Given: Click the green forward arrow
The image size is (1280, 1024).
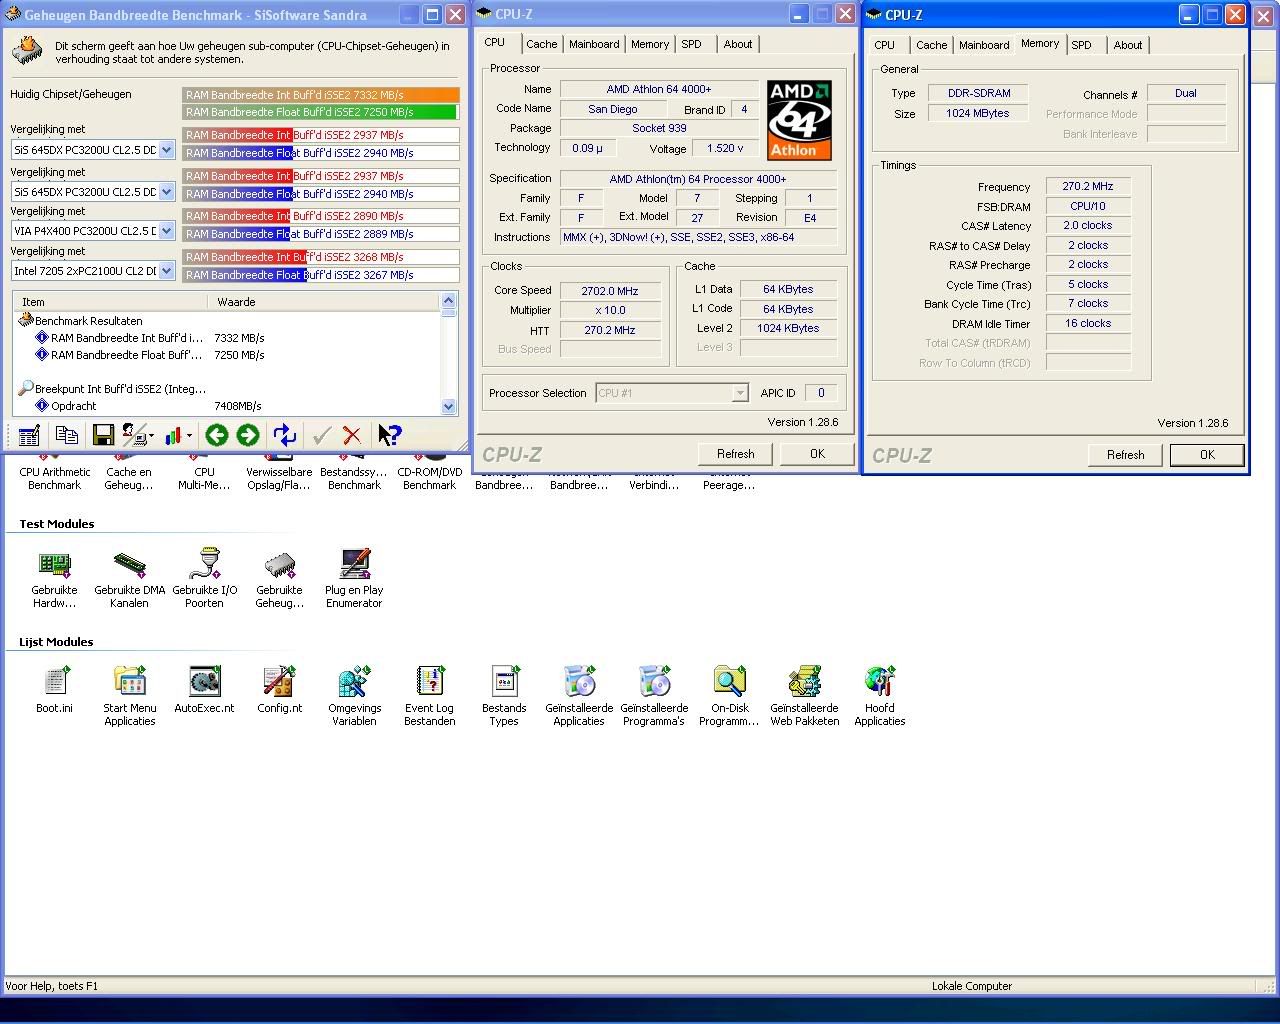Looking at the screenshot, I should [248, 435].
